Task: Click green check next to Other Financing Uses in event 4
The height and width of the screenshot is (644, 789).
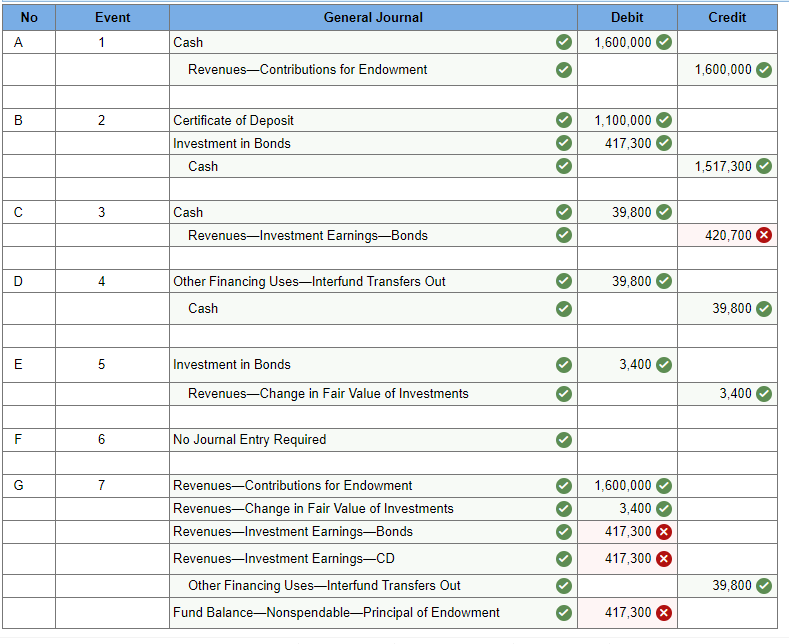Action: [x=564, y=281]
